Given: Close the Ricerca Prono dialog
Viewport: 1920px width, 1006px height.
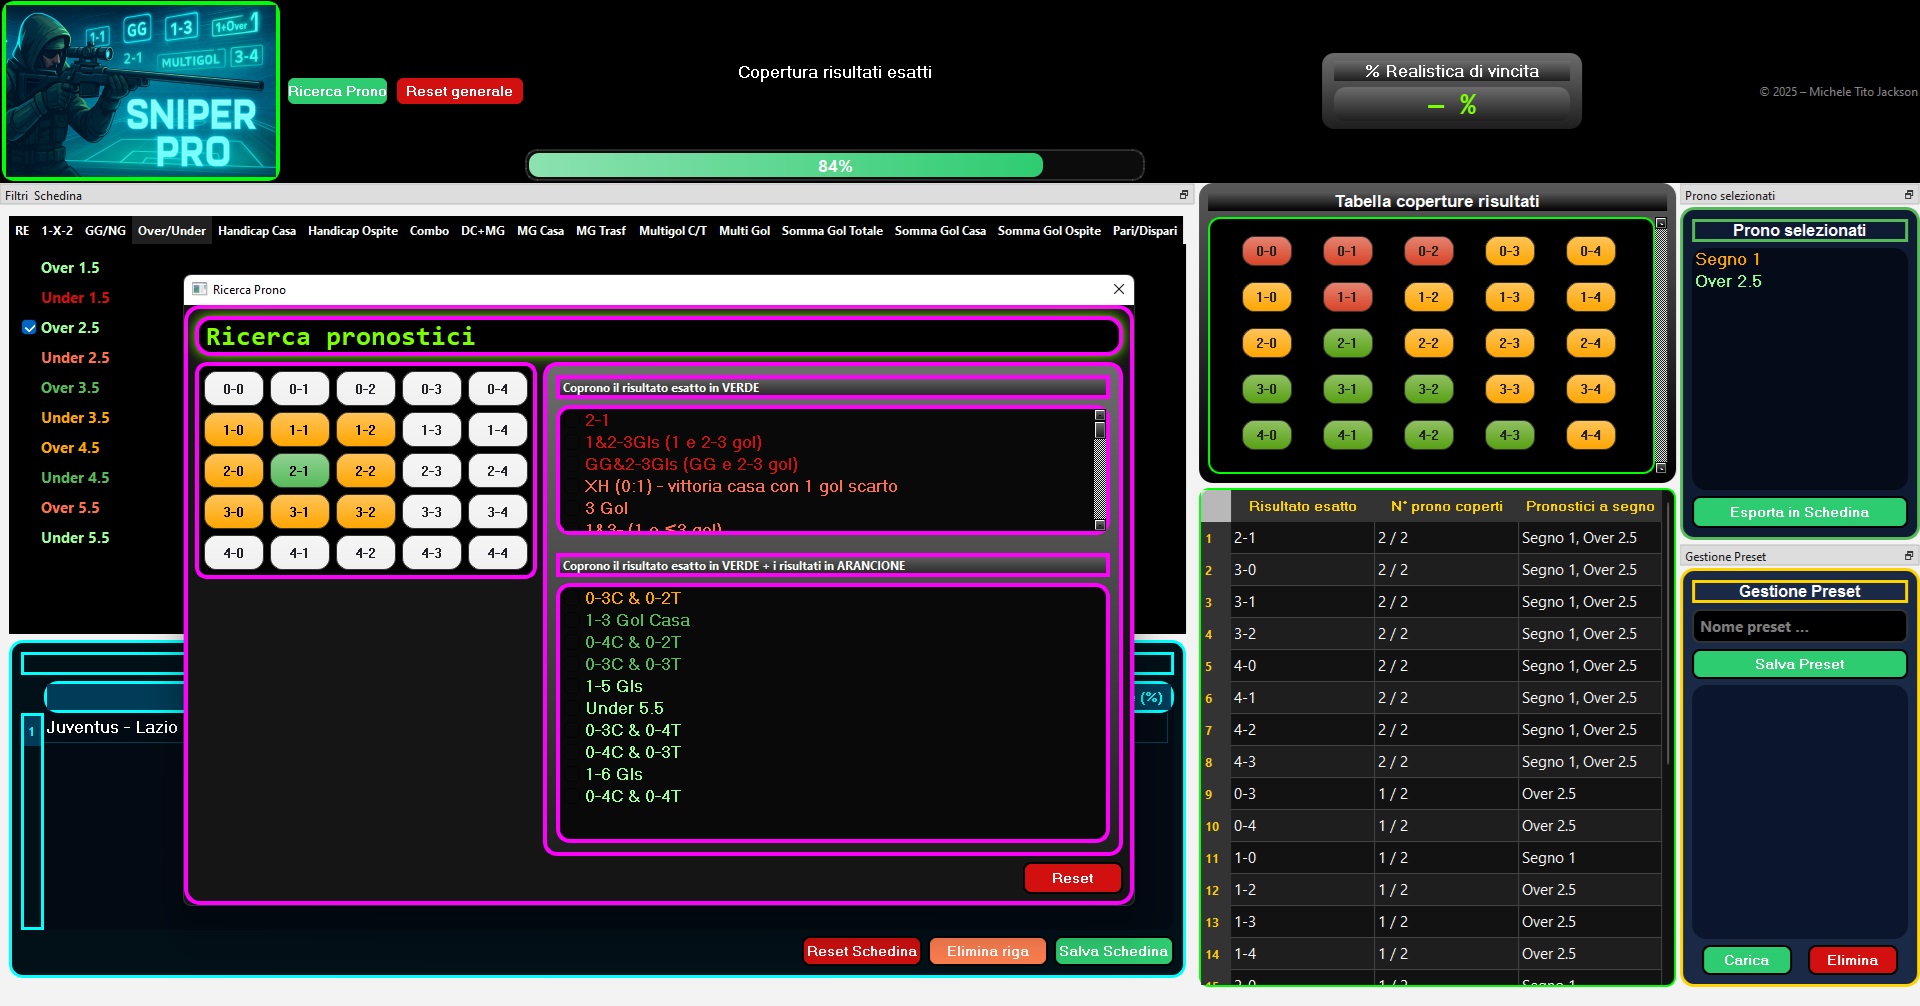Looking at the screenshot, I should click(x=1118, y=289).
